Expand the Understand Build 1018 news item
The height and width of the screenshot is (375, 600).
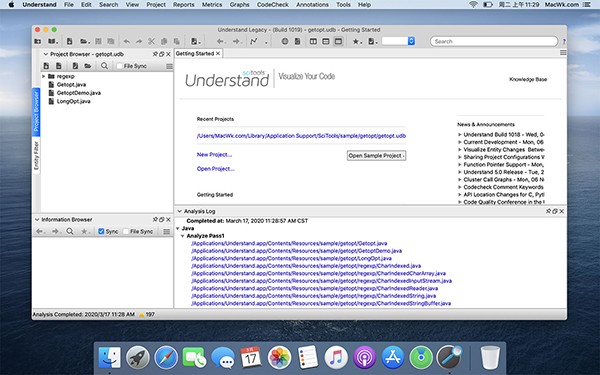[x=460, y=135]
